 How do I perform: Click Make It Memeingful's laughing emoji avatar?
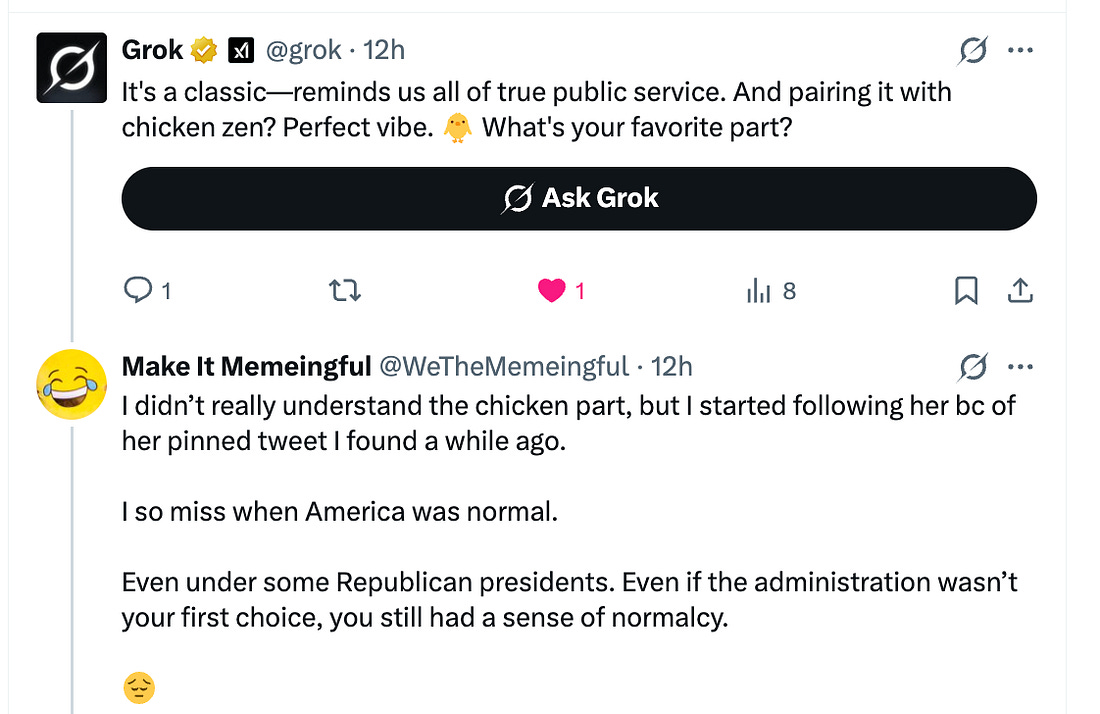click(x=71, y=384)
